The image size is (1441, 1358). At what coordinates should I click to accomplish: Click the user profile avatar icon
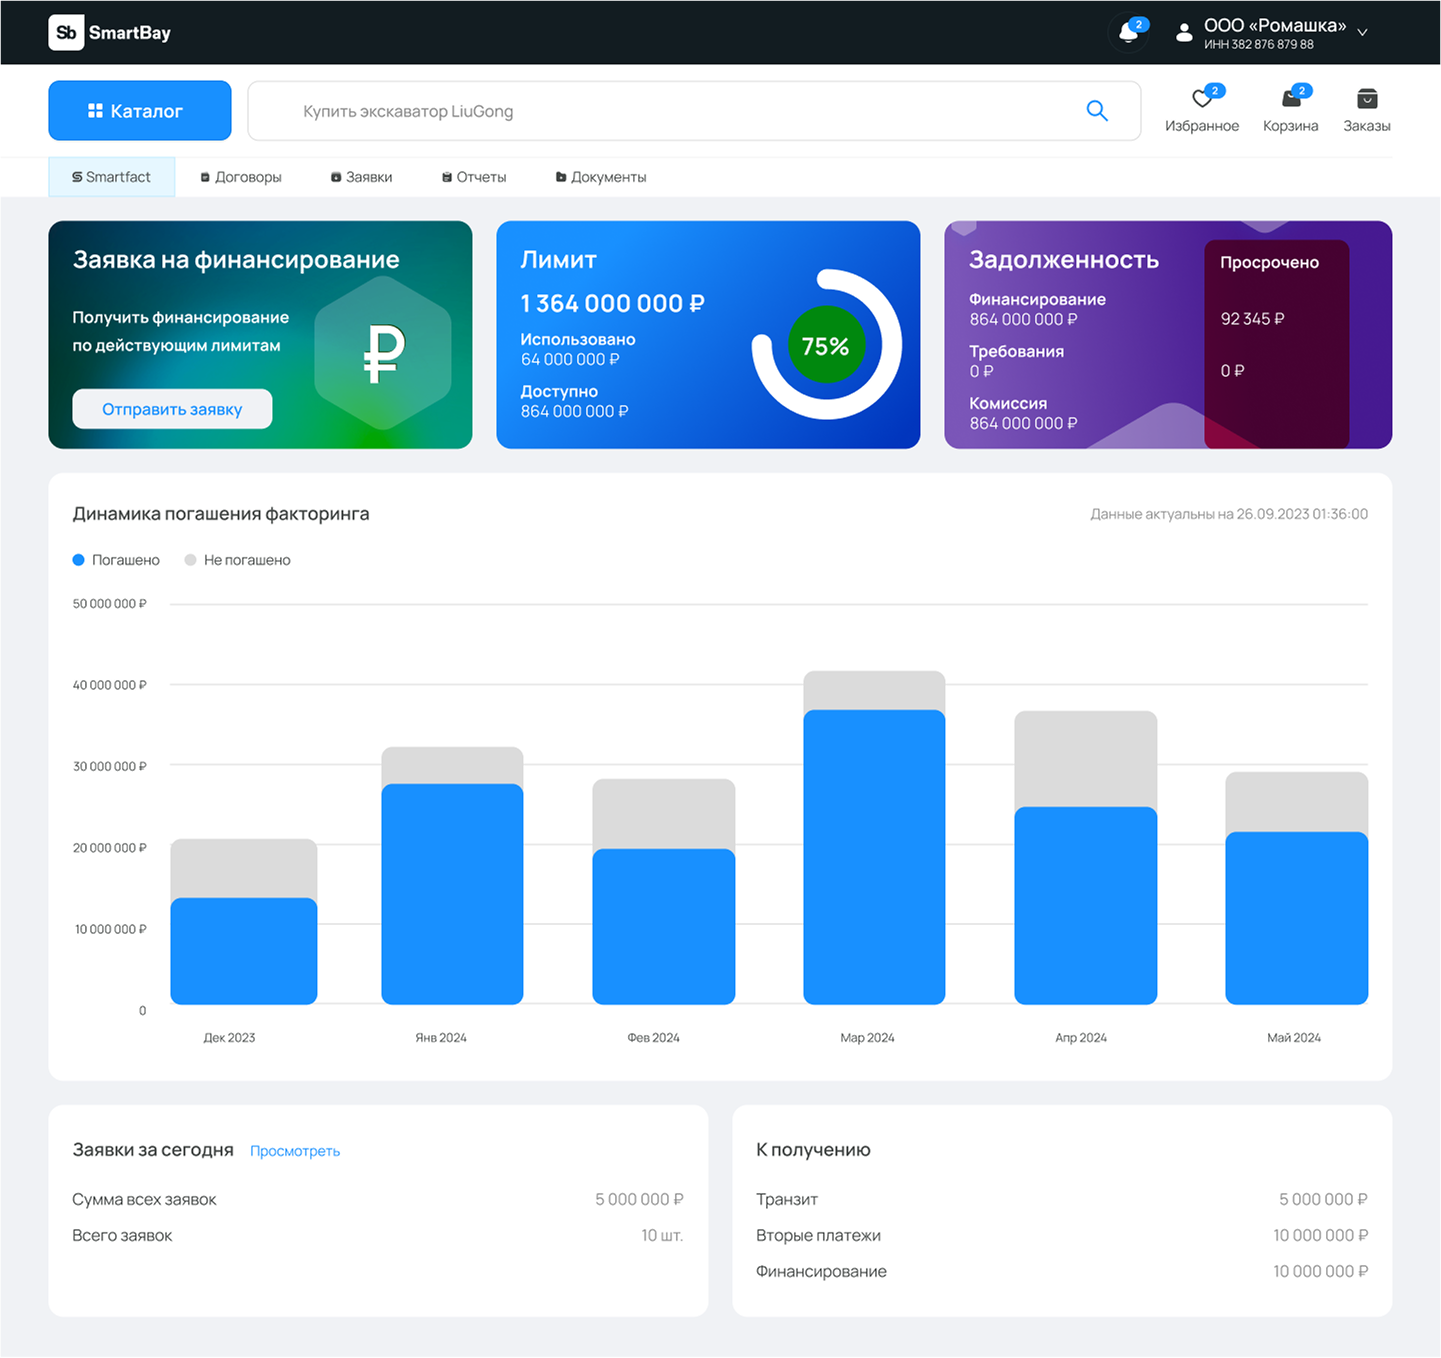pos(1184,33)
